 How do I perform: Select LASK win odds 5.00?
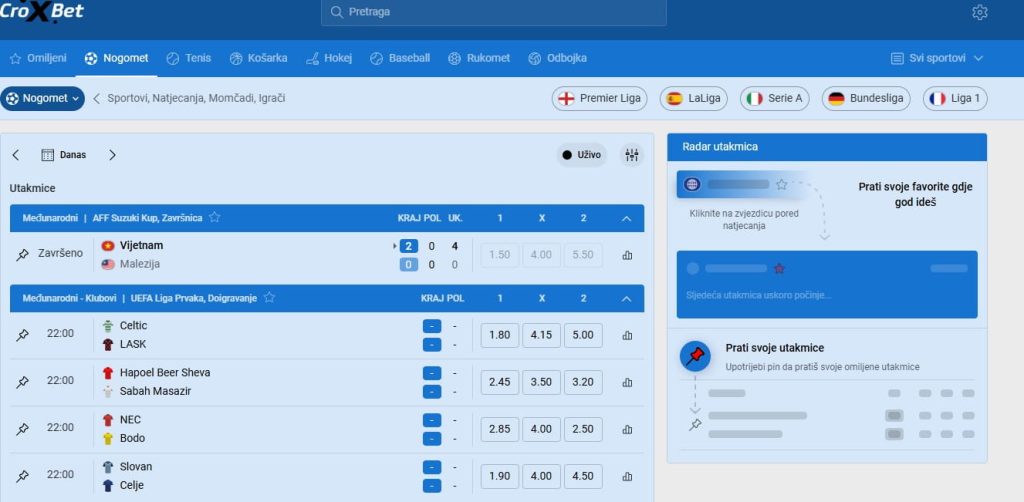pos(583,336)
